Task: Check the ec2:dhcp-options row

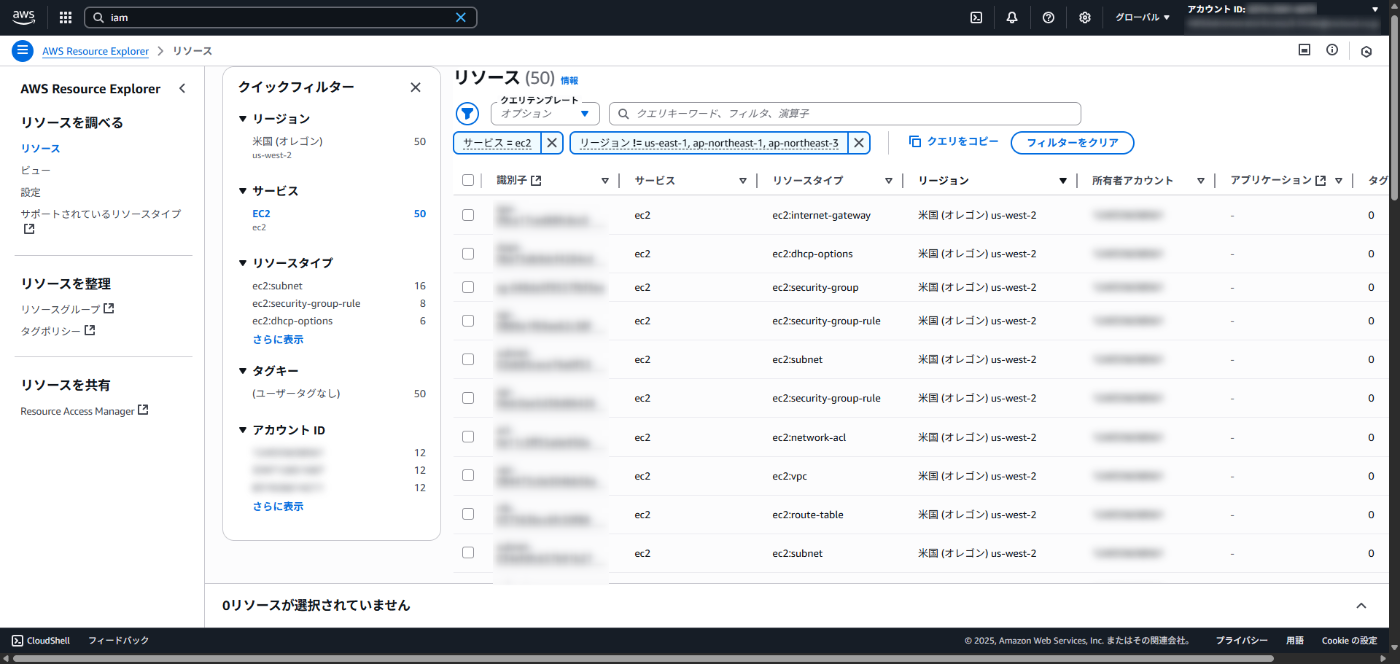Action: click(468, 254)
